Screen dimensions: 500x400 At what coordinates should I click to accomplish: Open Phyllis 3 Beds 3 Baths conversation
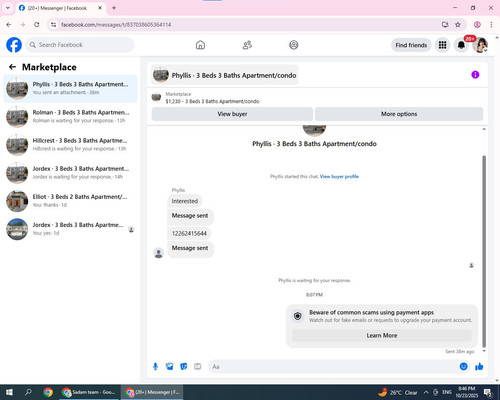coord(70,88)
